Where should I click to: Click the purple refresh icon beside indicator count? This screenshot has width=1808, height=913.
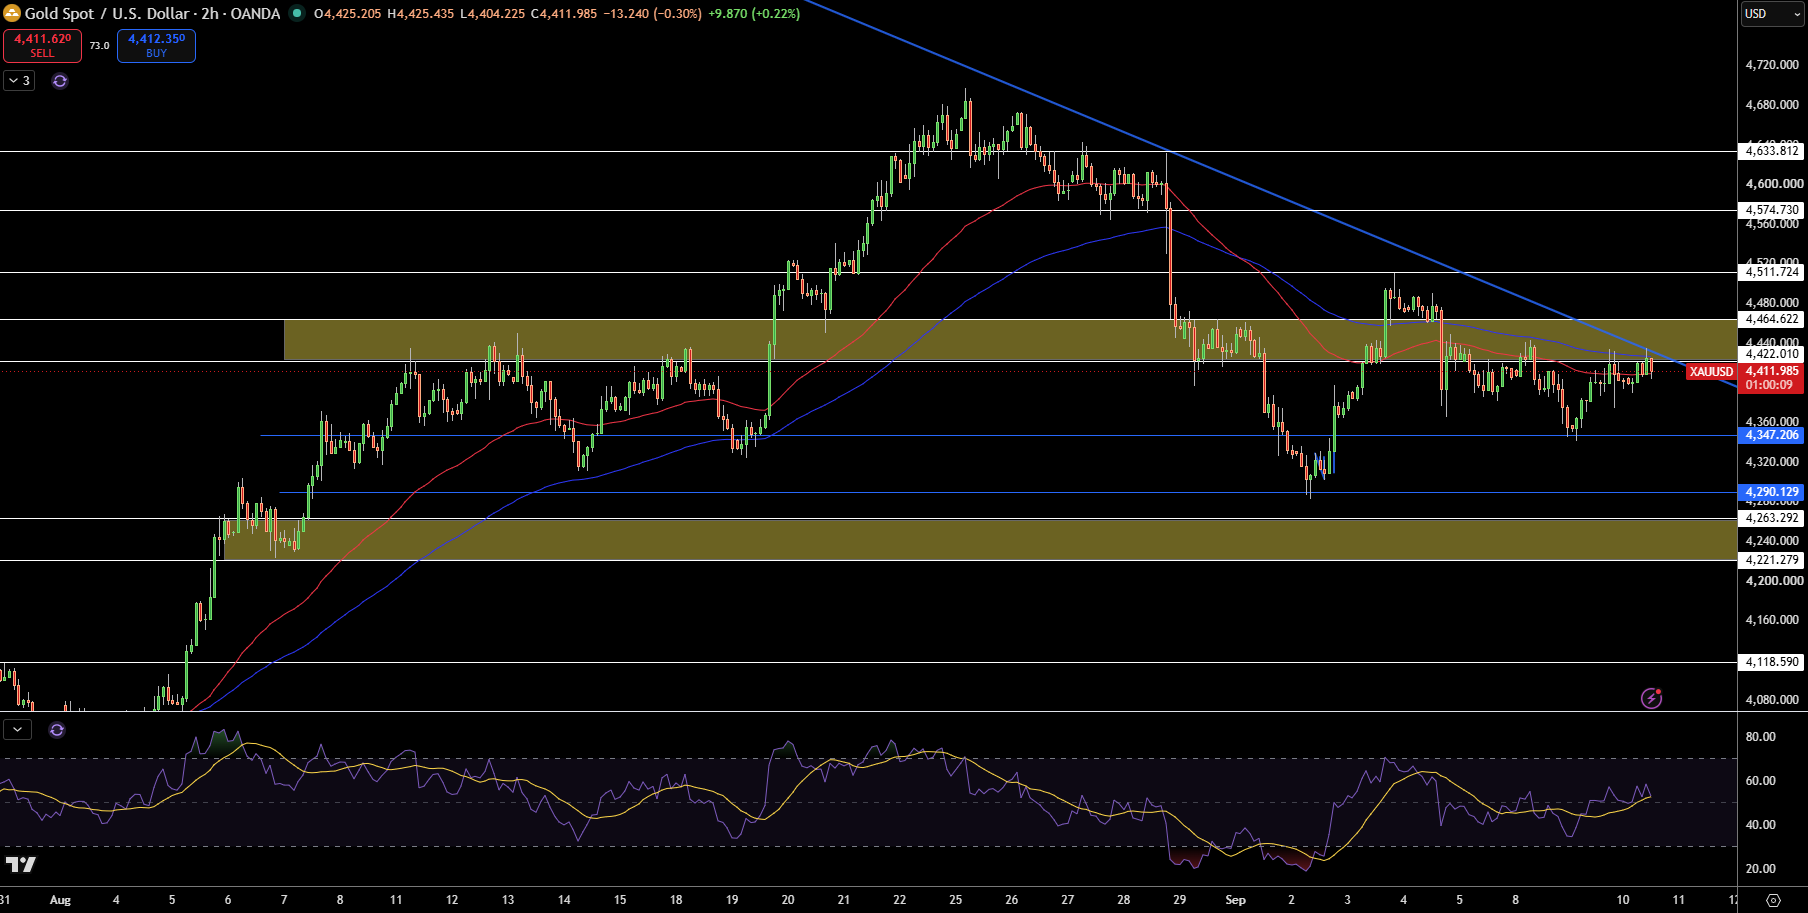tap(60, 81)
